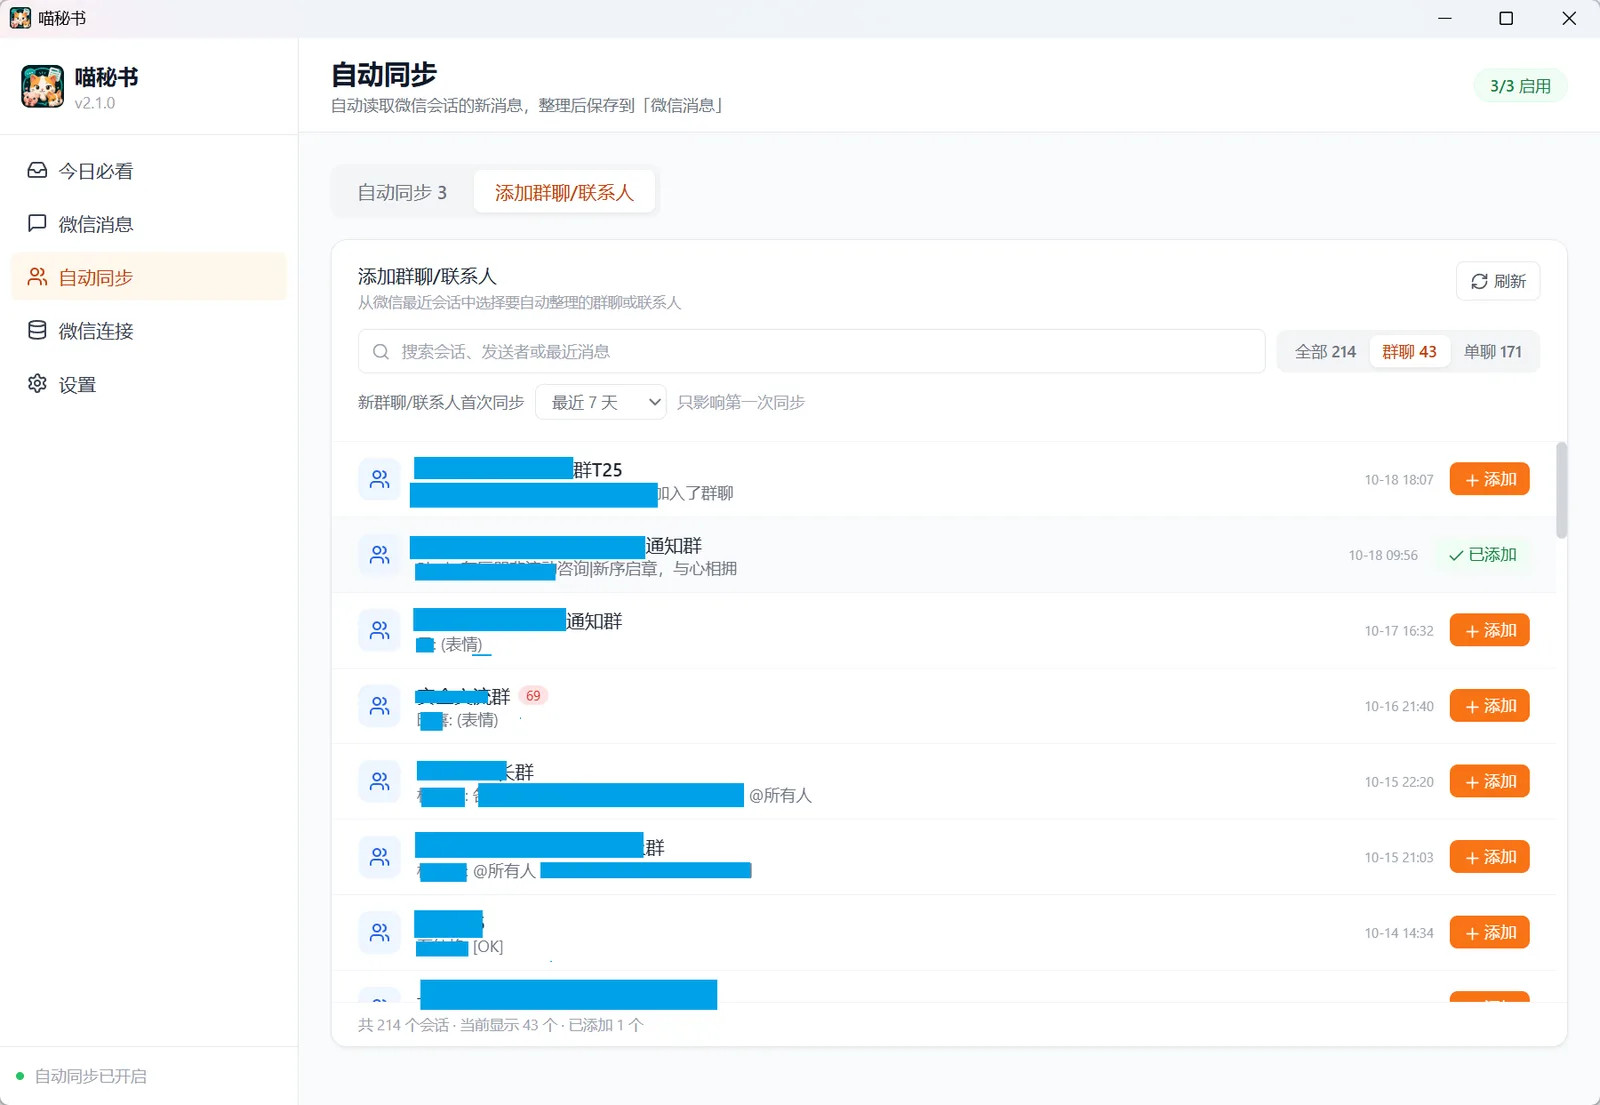Select 自动同步 in the sidebar
This screenshot has height=1105, width=1600.
click(x=148, y=277)
